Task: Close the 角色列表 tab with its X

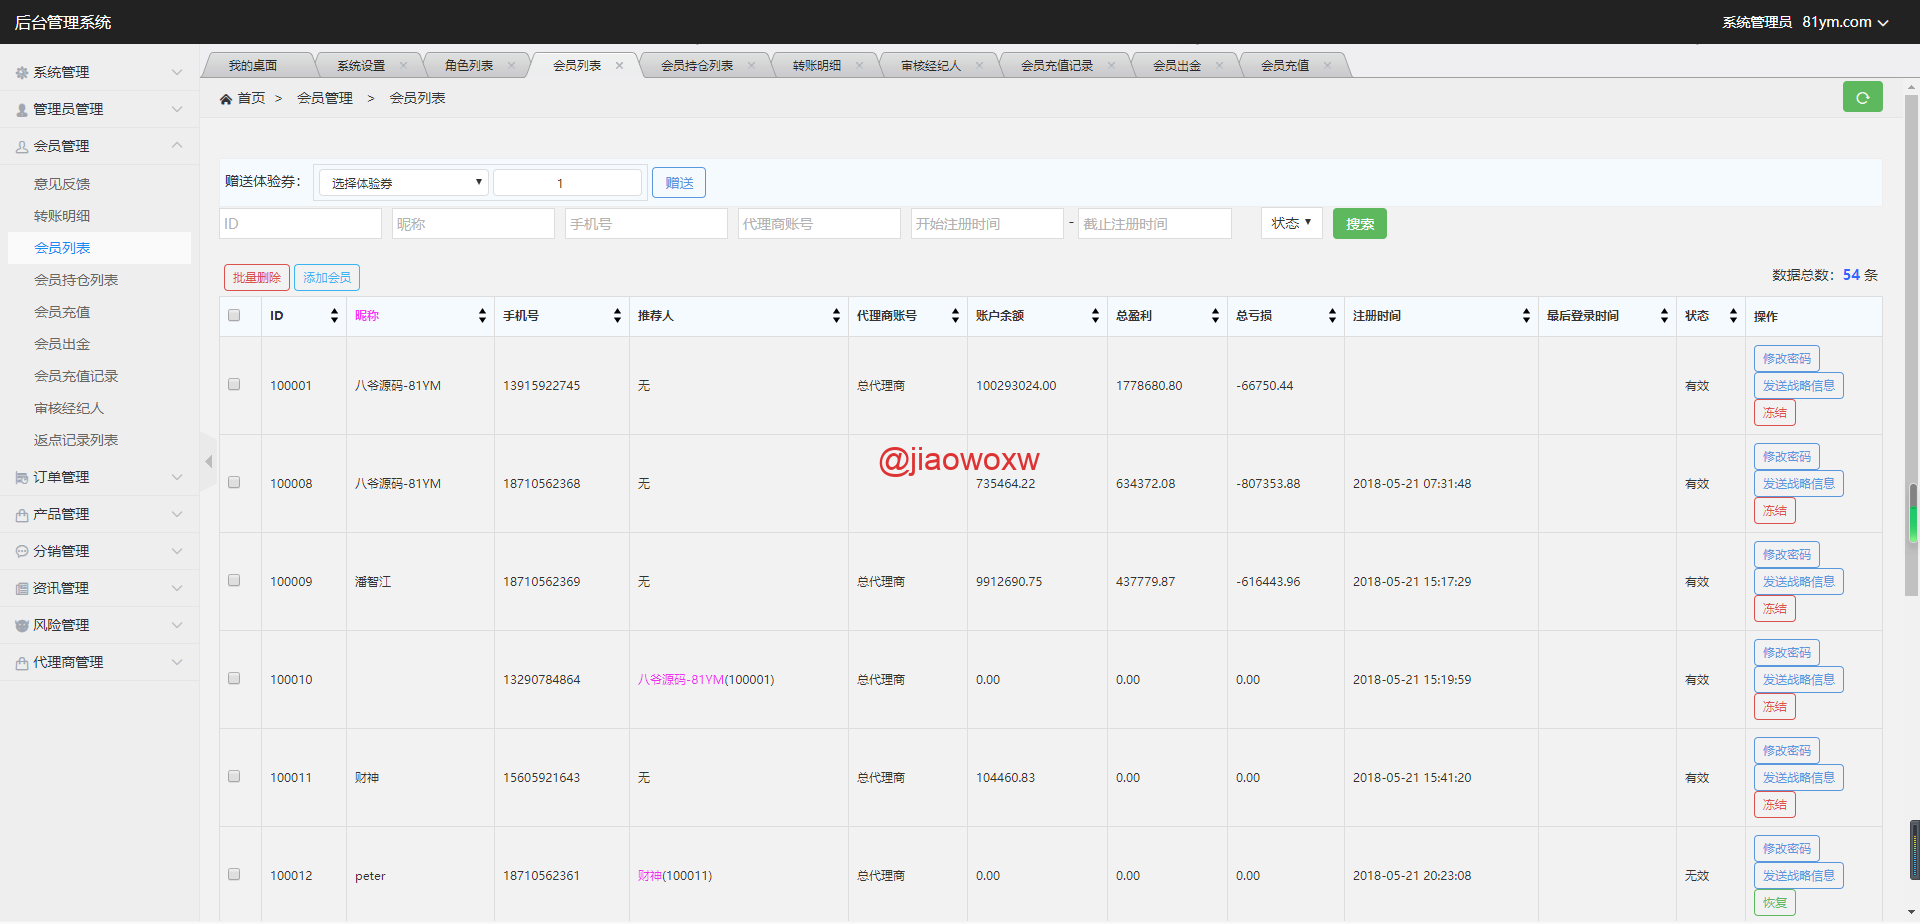Action: [511, 66]
